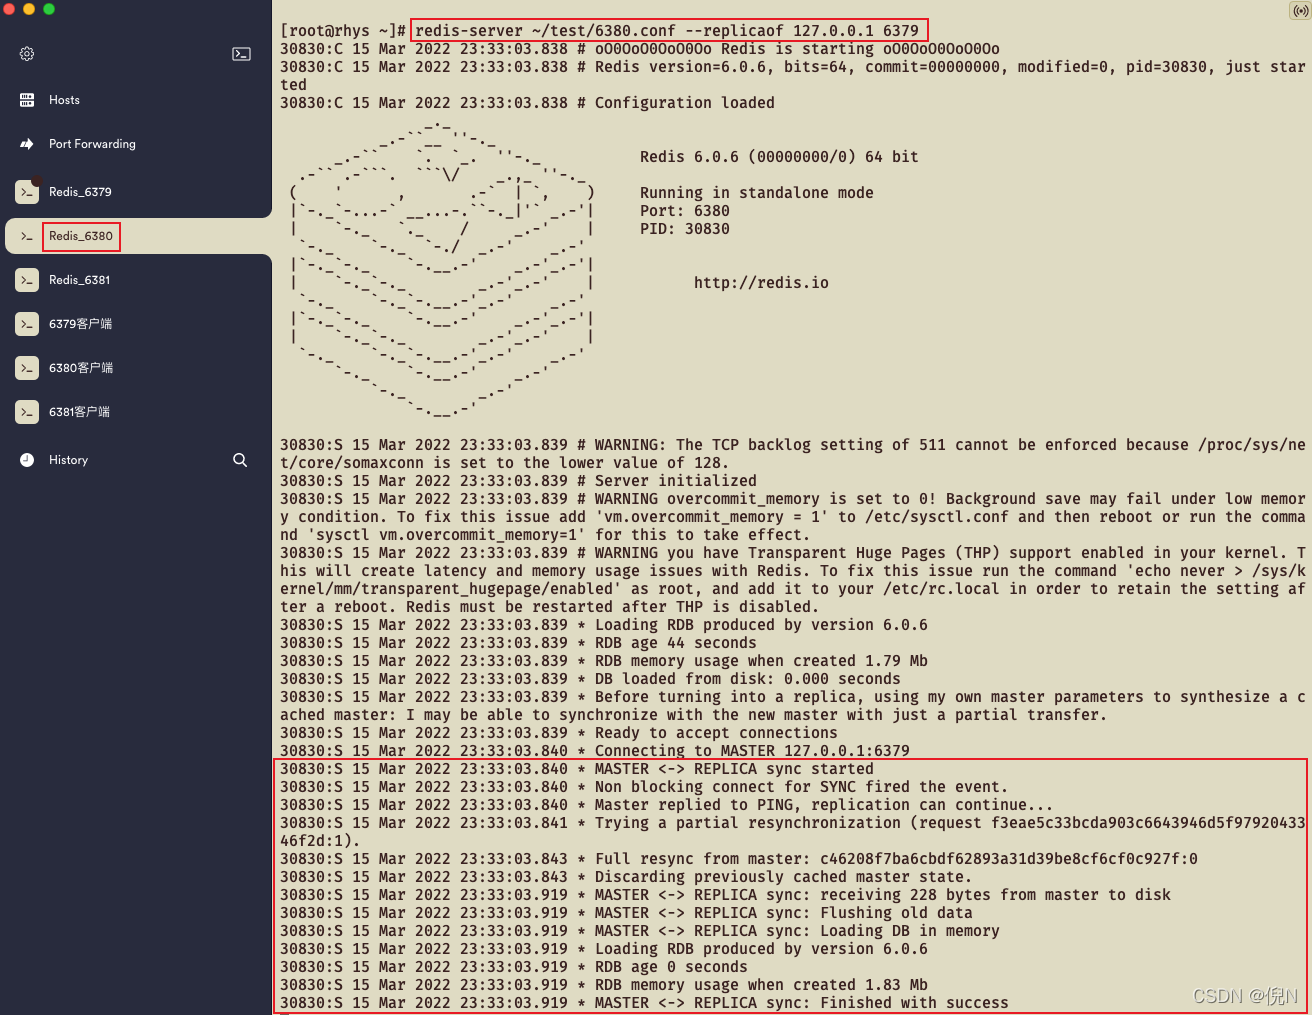Viewport: 1312px width, 1015px height.
Task: Click the macOS yellow minimize window button
Action: pyautogui.click(x=29, y=9)
